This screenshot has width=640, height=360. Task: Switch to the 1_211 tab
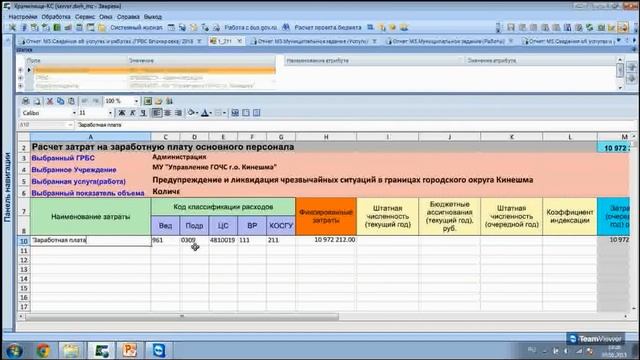[x=226, y=41]
